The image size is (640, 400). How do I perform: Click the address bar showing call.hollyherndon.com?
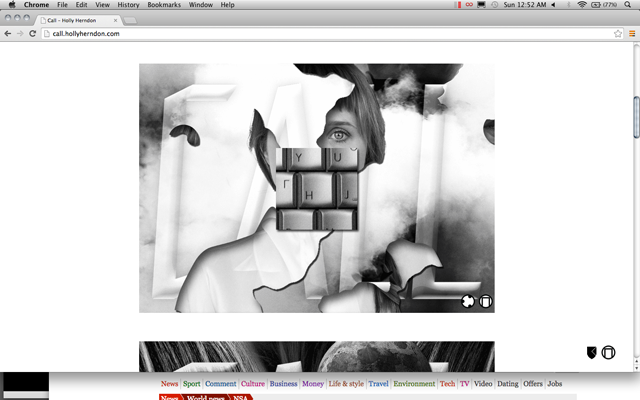tap(300, 33)
